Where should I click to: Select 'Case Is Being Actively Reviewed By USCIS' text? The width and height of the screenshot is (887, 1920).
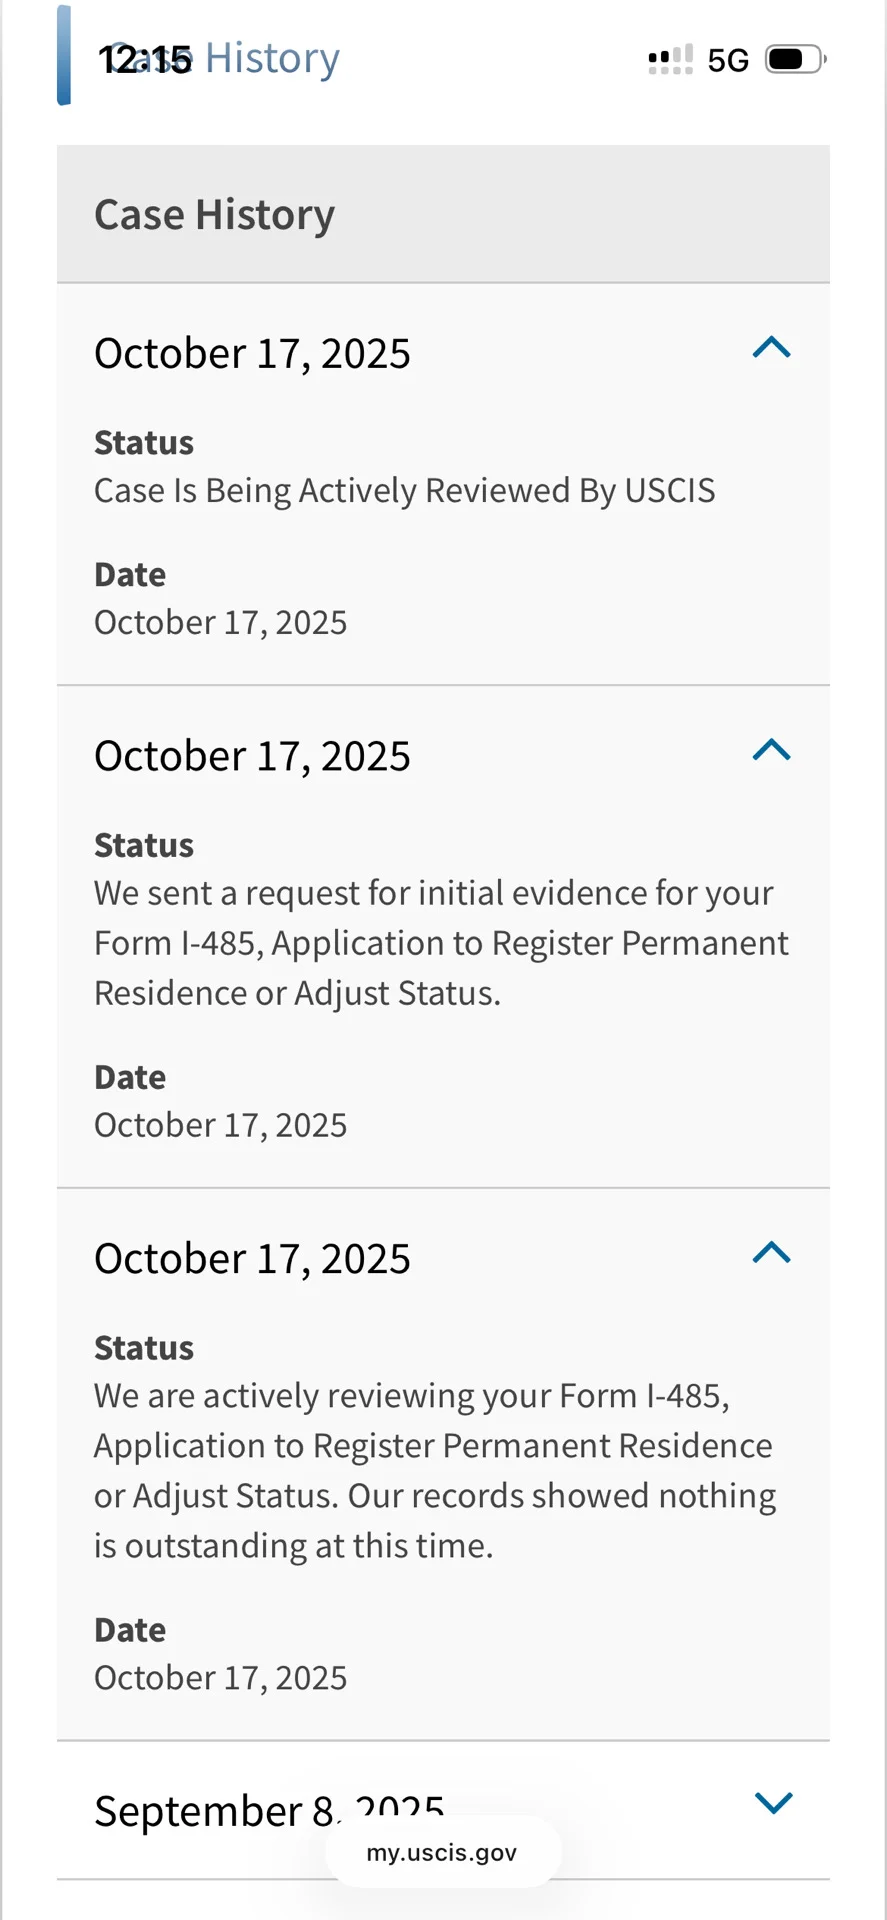click(x=404, y=491)
